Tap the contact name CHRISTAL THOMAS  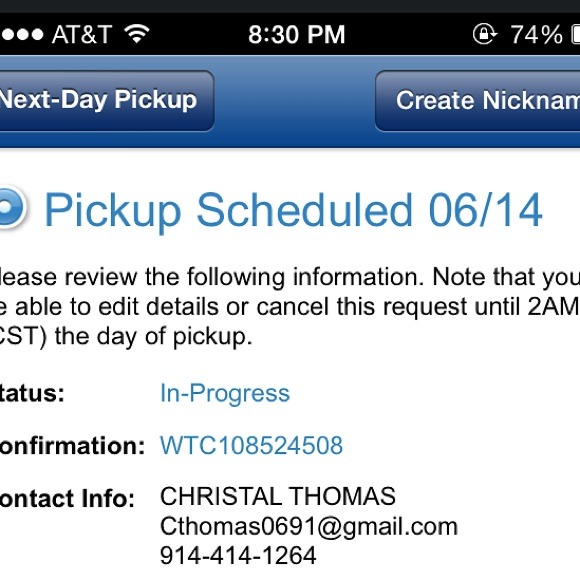(278, 496)
